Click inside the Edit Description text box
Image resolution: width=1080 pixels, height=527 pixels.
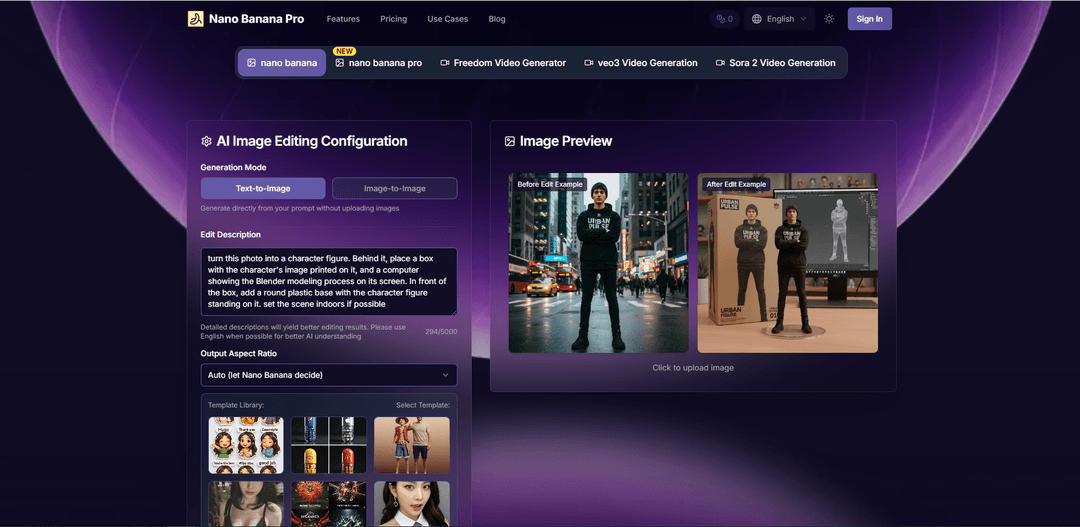(328, 282)
